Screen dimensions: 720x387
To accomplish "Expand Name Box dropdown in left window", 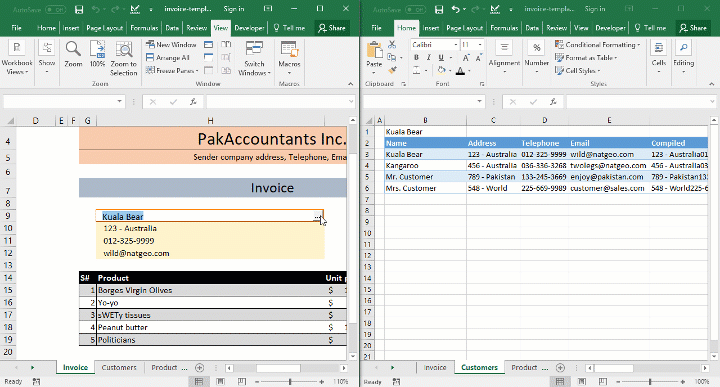I will 119,101.
